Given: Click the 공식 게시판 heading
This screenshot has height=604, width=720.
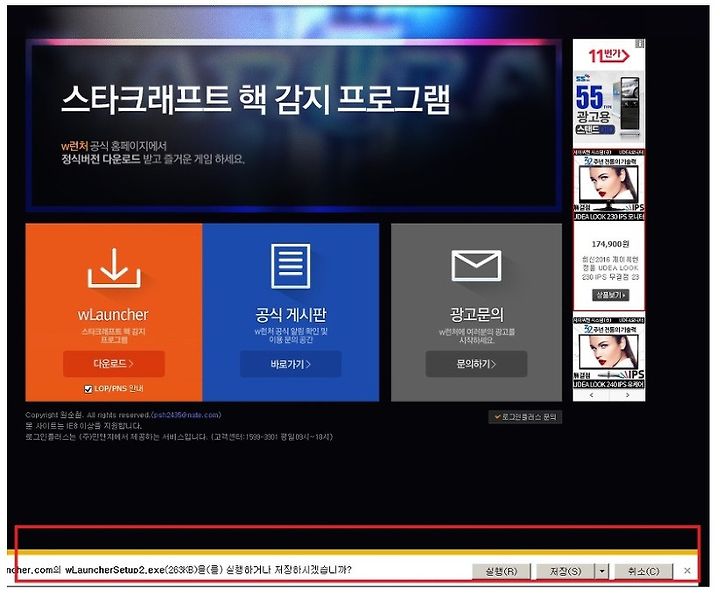Looking at the screenshot, I should coord(291,315).
